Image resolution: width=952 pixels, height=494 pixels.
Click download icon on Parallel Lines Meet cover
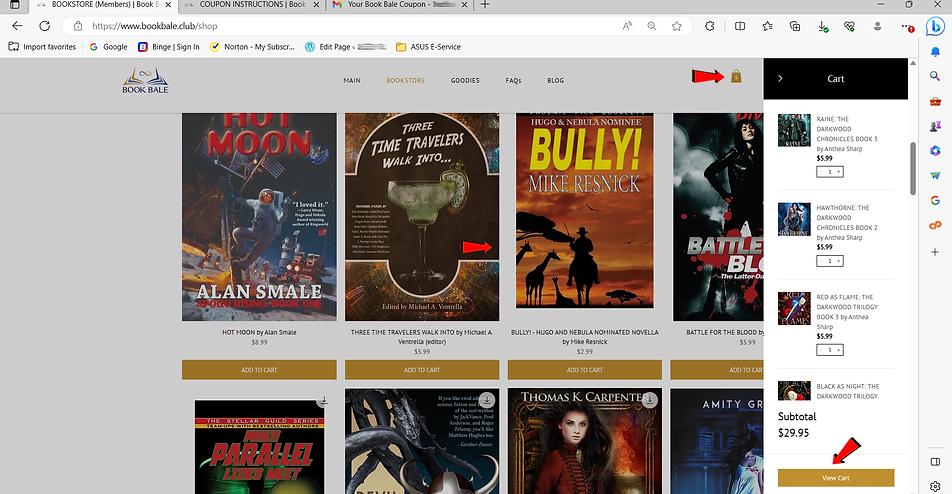[324, 401]
